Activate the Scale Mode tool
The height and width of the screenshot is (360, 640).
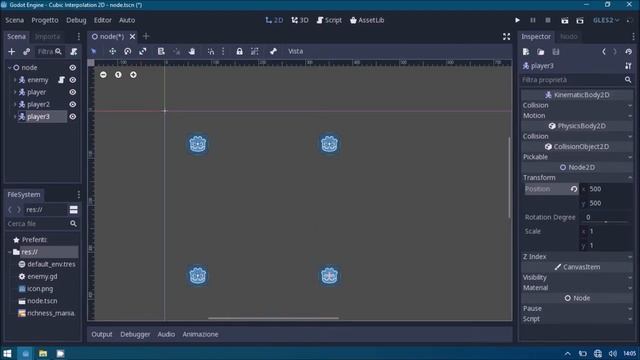143,51
